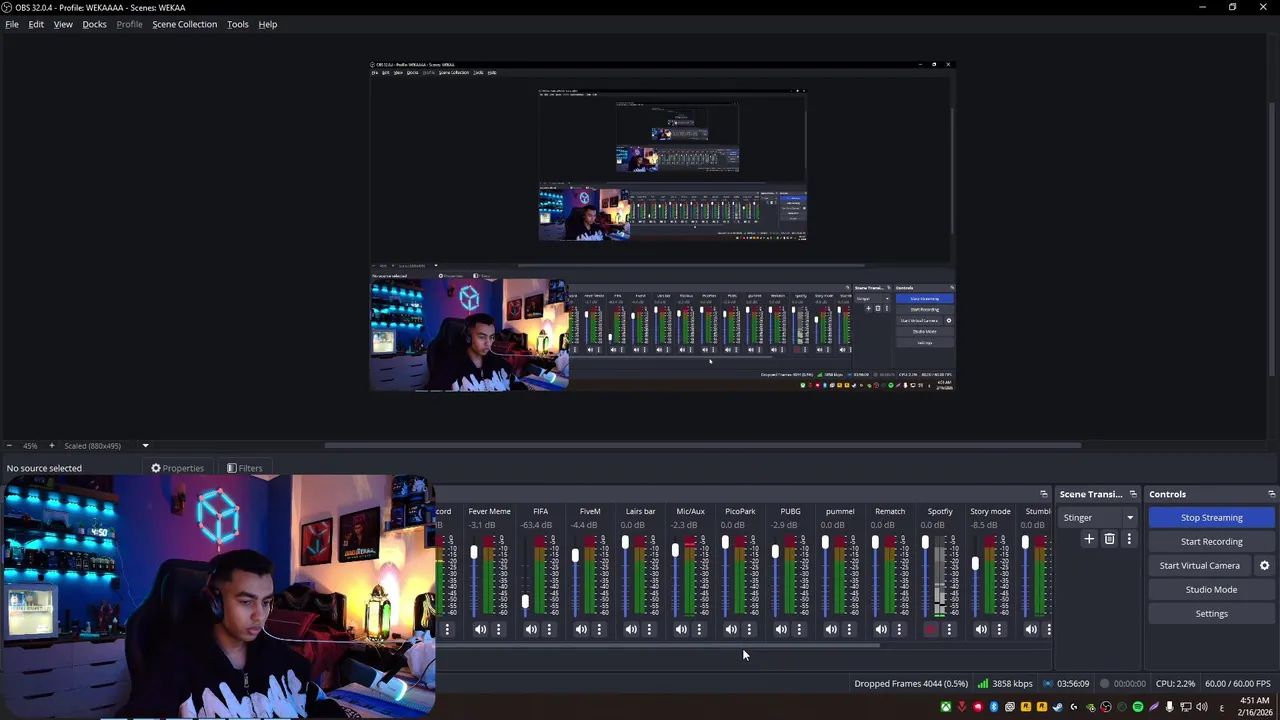Open the three-dot menu for FiveM channel
This screenshot has height=720, width=1280.
tap(599, 629)
